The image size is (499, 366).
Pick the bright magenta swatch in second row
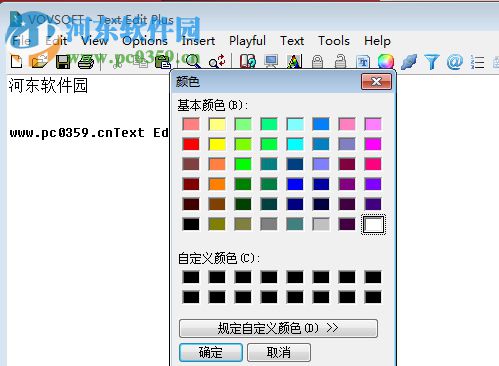pyautogui.click(x=373, y=144)
